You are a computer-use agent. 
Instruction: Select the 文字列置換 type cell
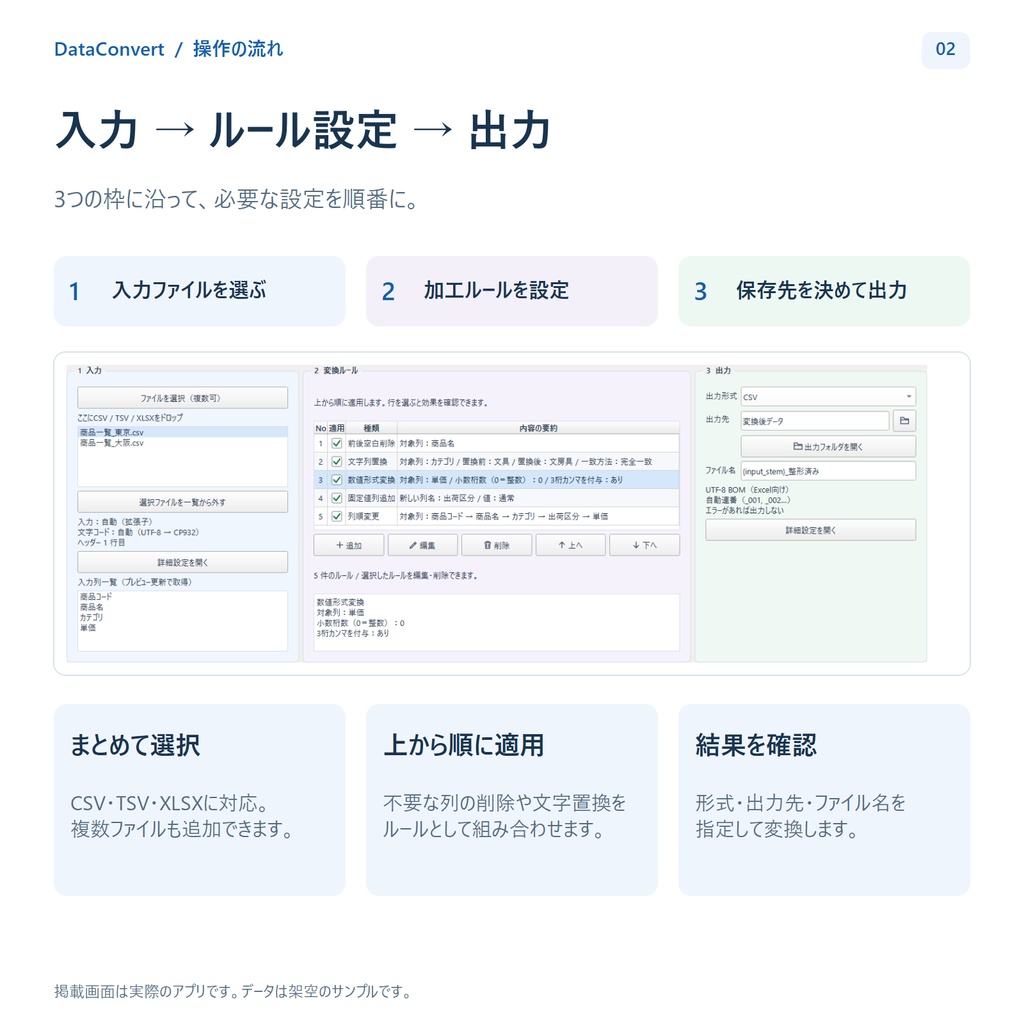click(x=371, y=462)
